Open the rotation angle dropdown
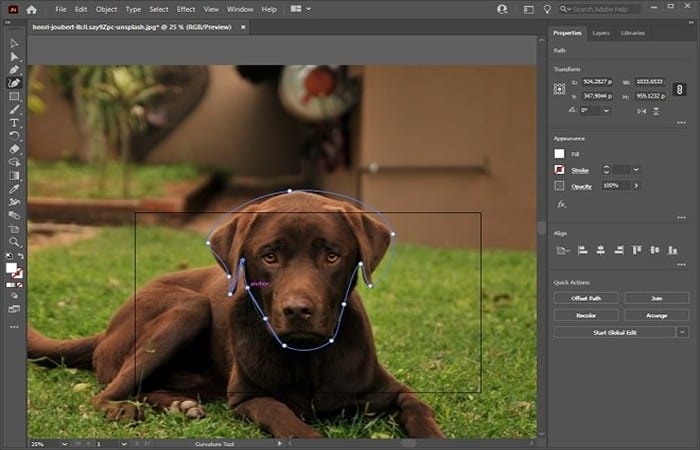This screenshot has height=450, width=700. click(x=606, y=110)
